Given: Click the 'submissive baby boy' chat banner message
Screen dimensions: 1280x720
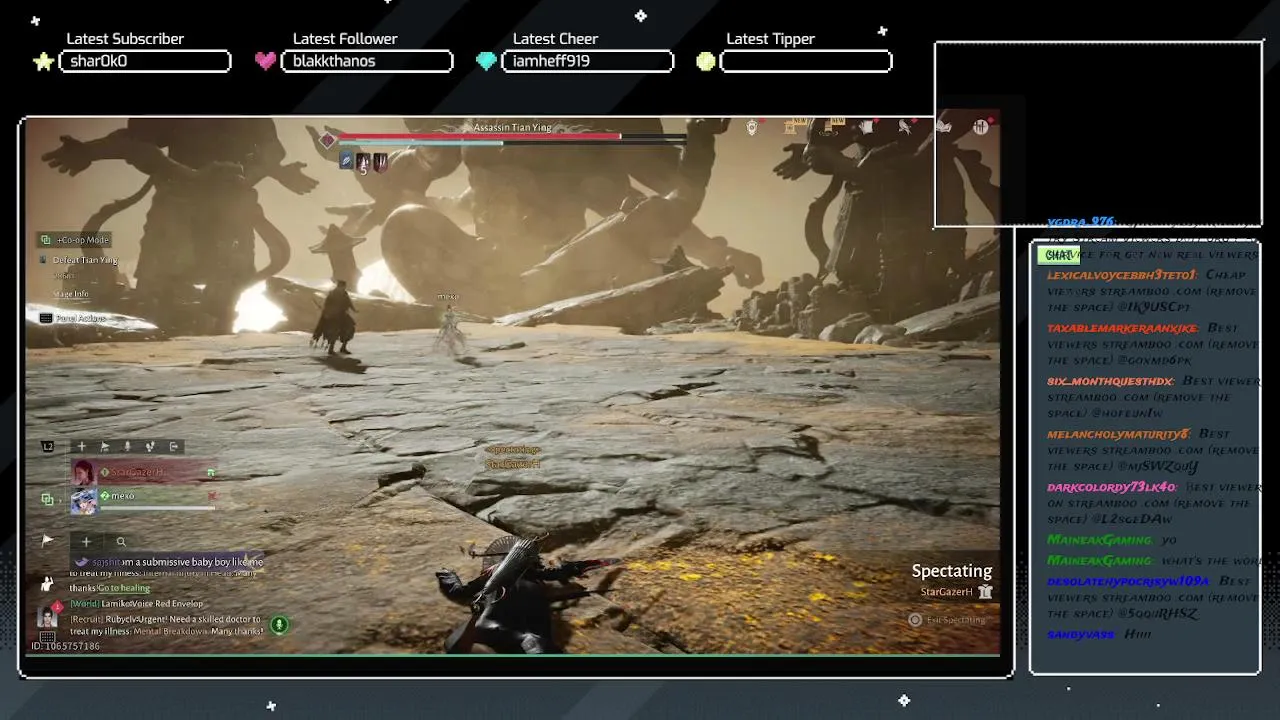Looking at the screenshot, I should [166, 562].
